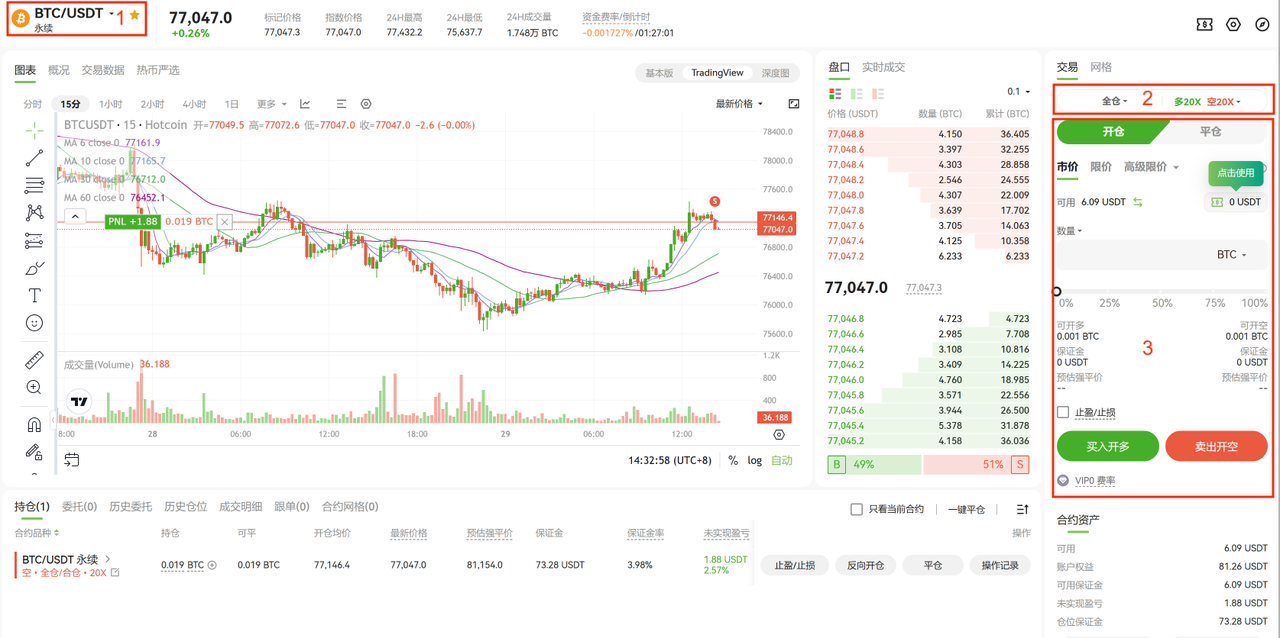This screenshot has height=638, width=1280.
Task: Toggle 自动 auto scale on chart
Action: coord(781,461)
